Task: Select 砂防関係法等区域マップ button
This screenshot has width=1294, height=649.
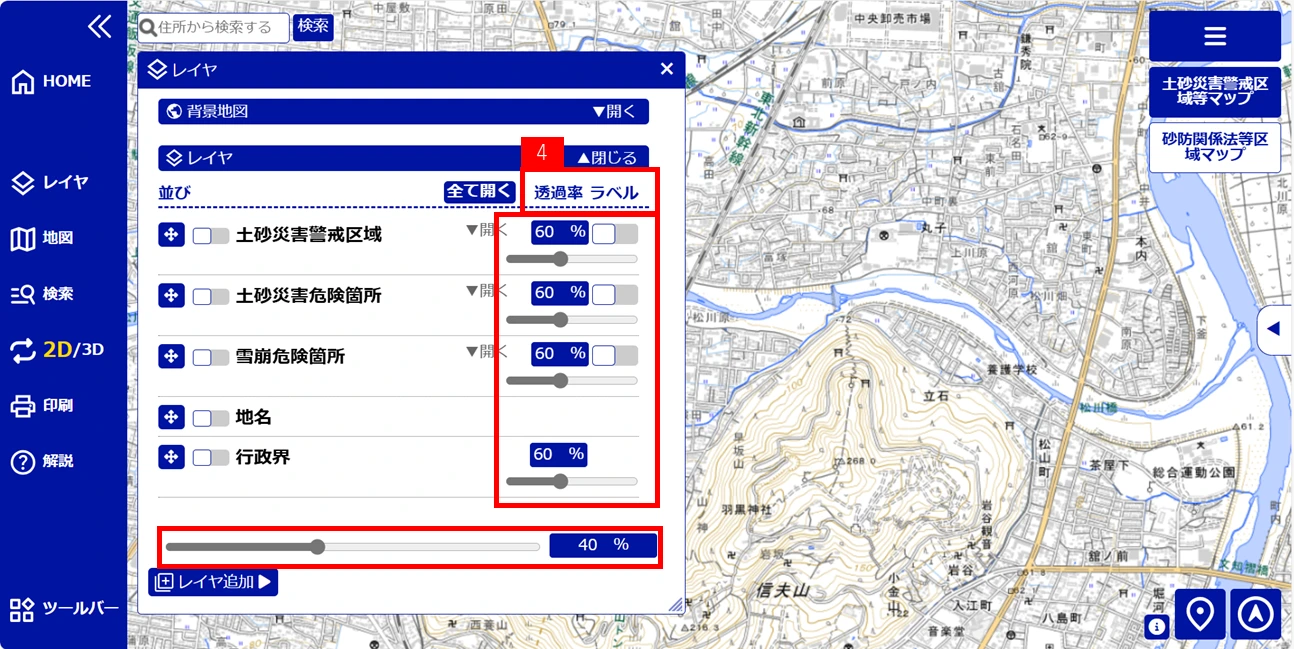Action: coord(1215,147)
